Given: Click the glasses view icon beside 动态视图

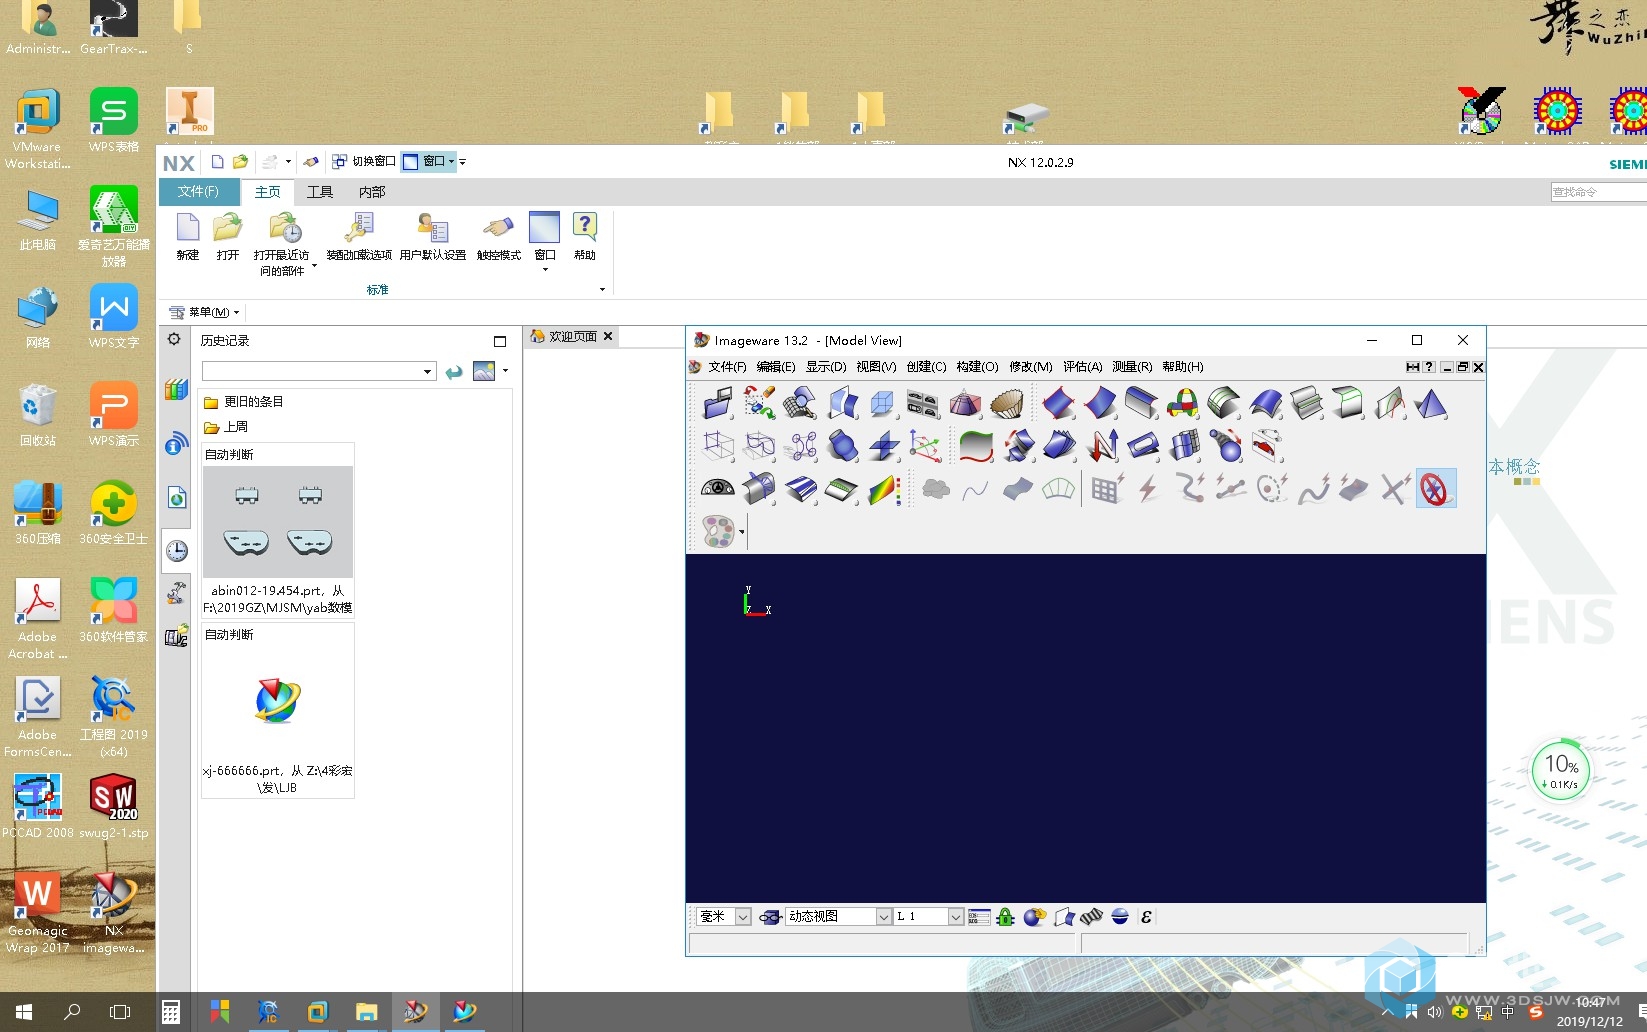Looking at the screenshot, I should coord(770,917).
